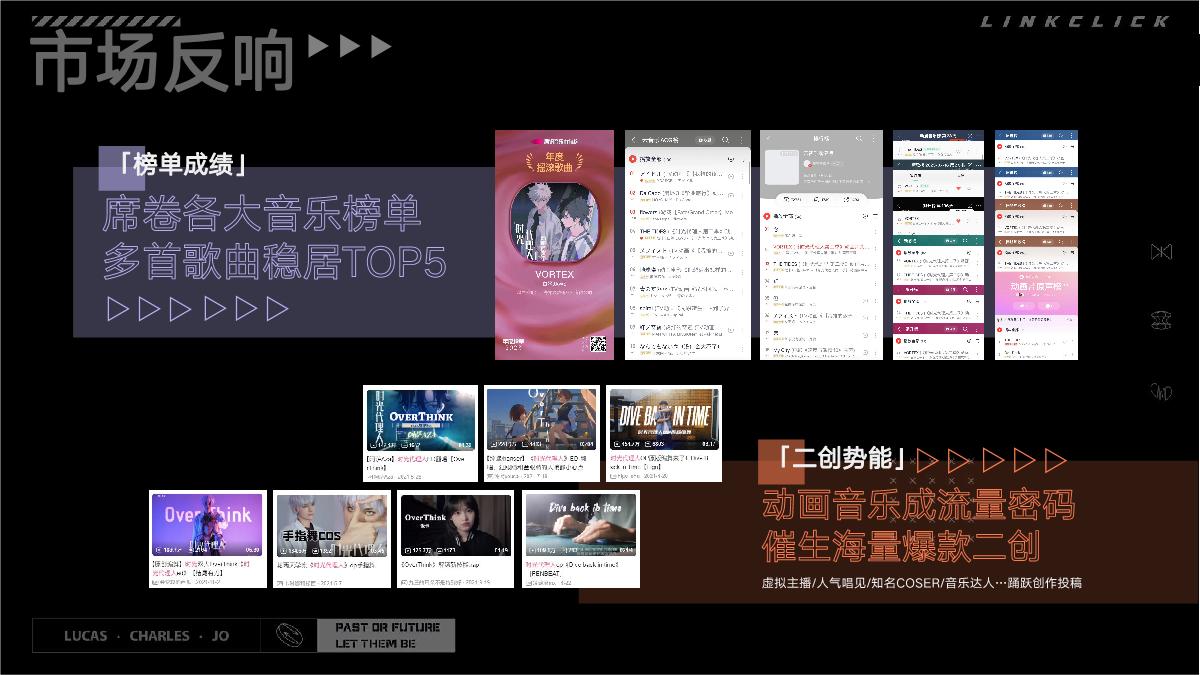Open the Dive Back In Time video thumbnail
The image size is (1200, 675).
[x=664, y=415]
